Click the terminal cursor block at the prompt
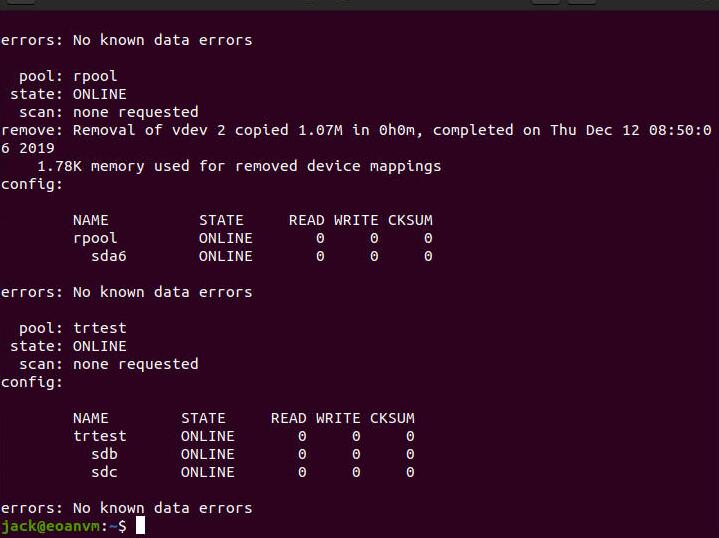 [x=141, y=526]
